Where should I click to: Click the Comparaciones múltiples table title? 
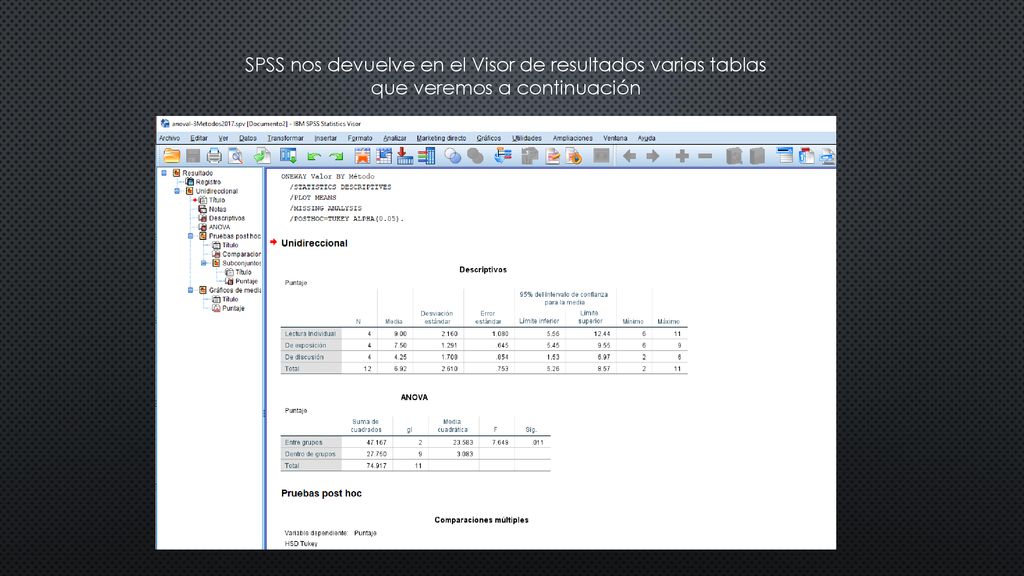(x=481, y=520)
